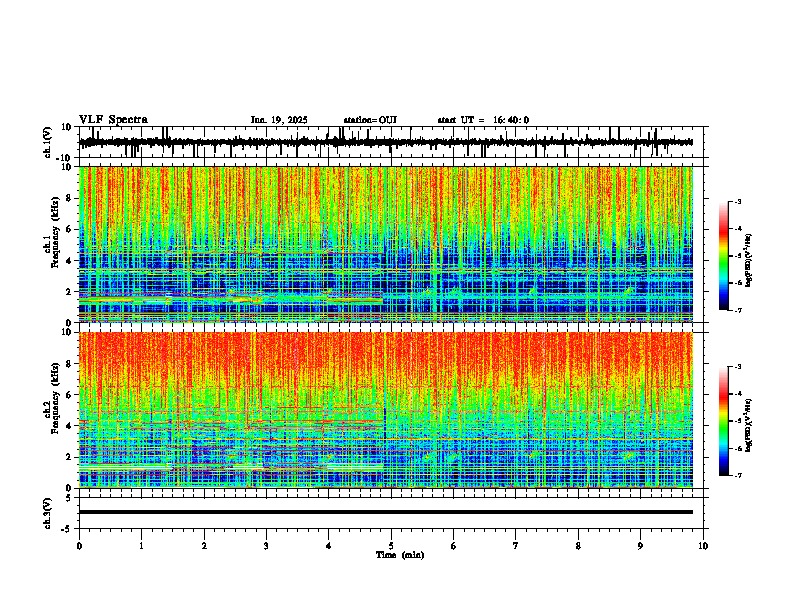Screen dimensions: 792x612
Task: Click the ch.2 color scale bar
Action: pyautogui.click(x=724, y=421)
